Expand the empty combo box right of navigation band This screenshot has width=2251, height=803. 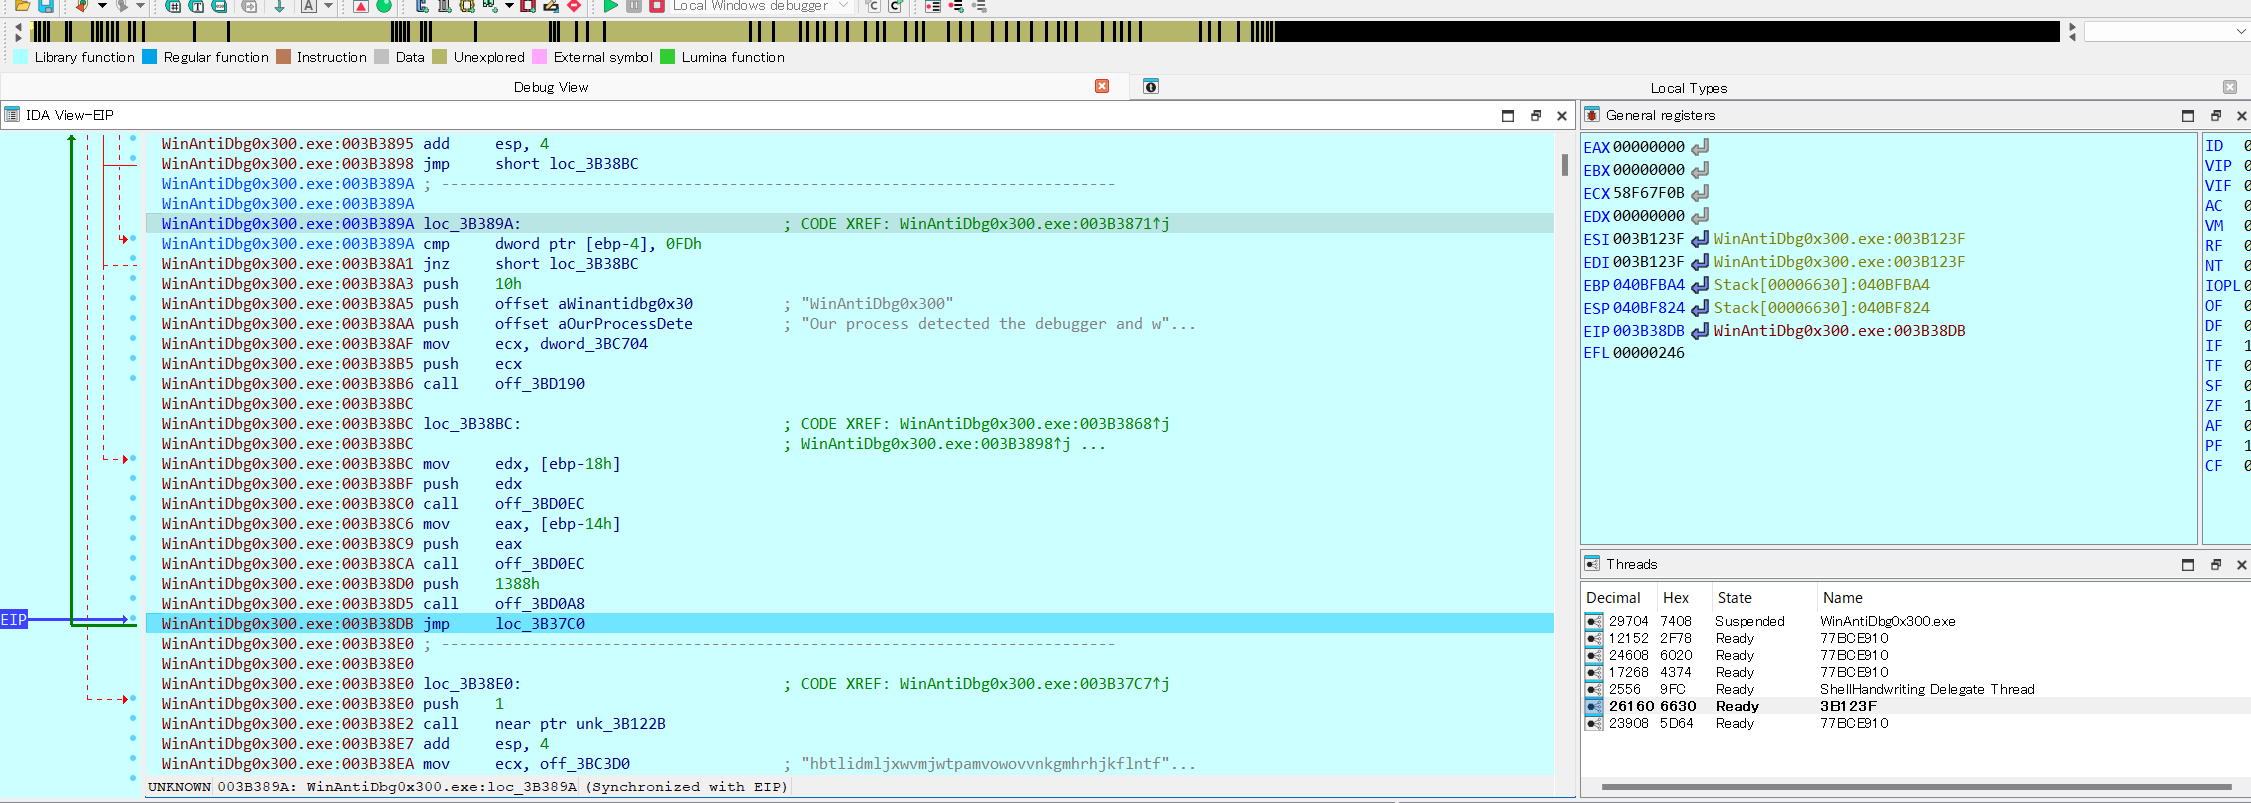(2240, 32)
